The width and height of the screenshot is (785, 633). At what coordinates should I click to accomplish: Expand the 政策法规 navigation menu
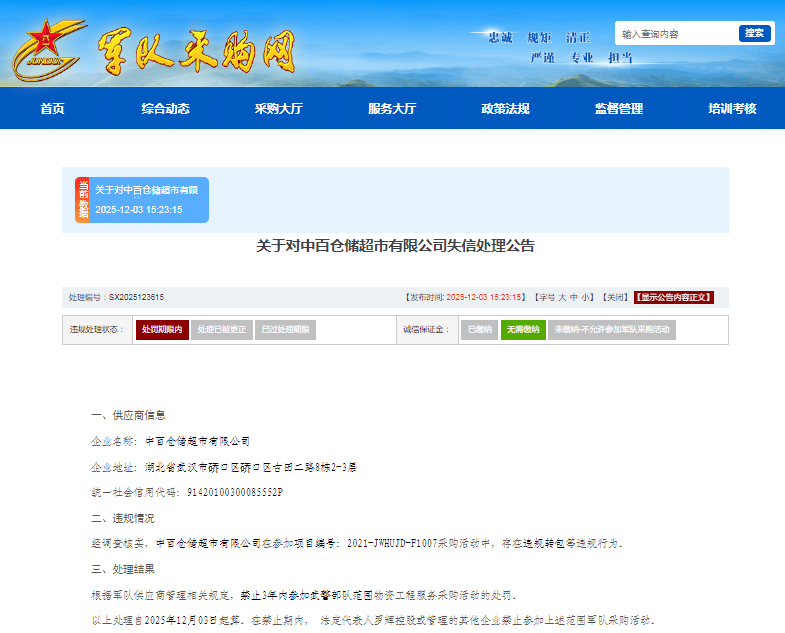(x=505, y=108)
